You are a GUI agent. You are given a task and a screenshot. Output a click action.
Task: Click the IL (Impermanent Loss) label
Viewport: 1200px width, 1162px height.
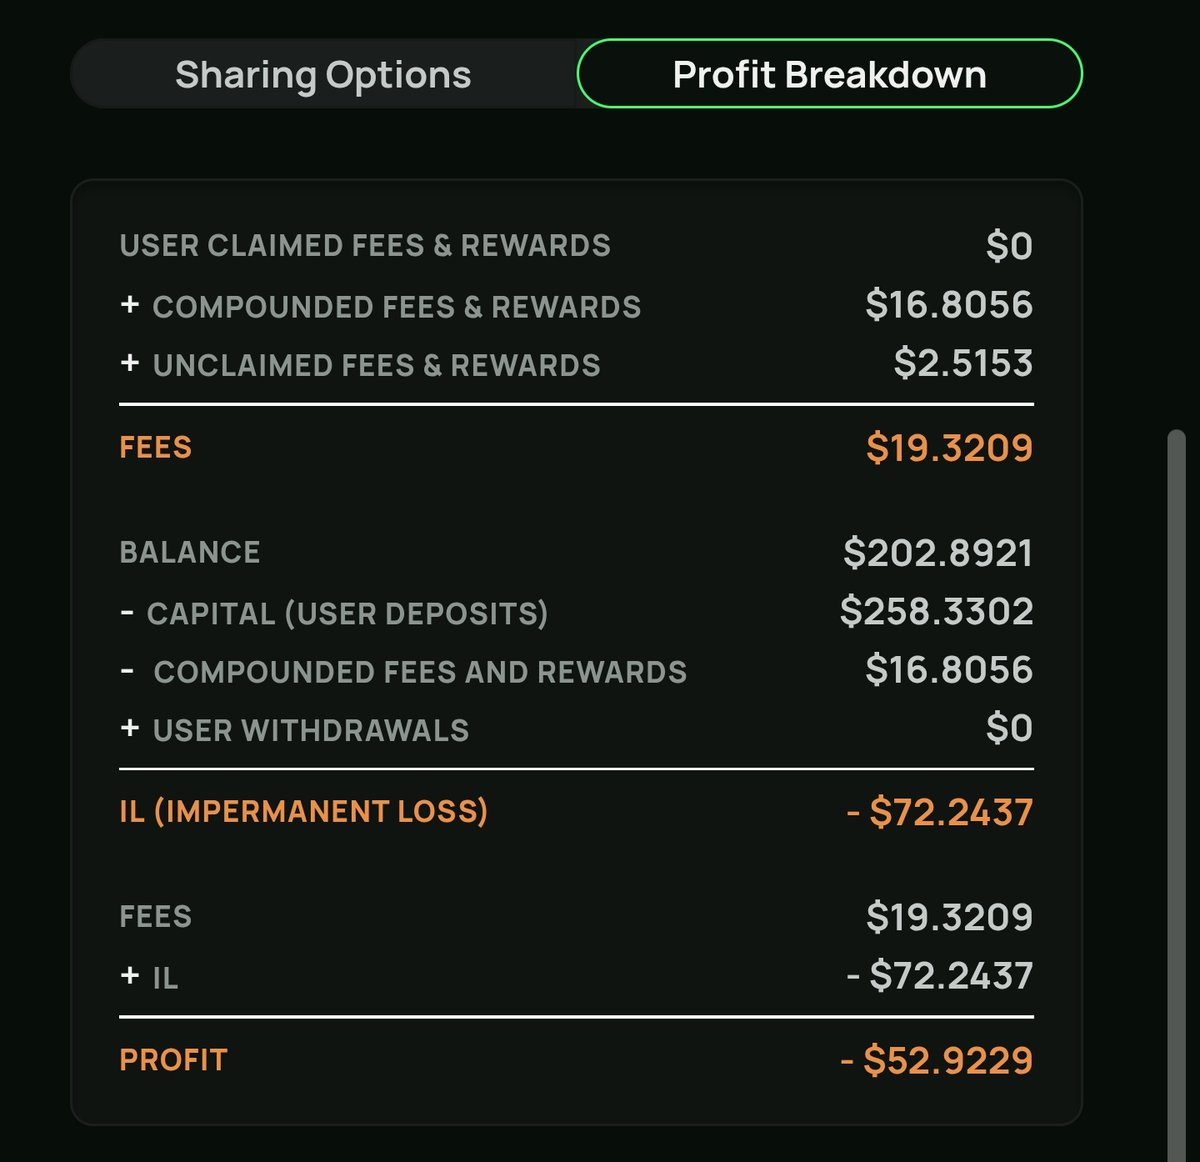pyautogui.click(x=304, y=811)
